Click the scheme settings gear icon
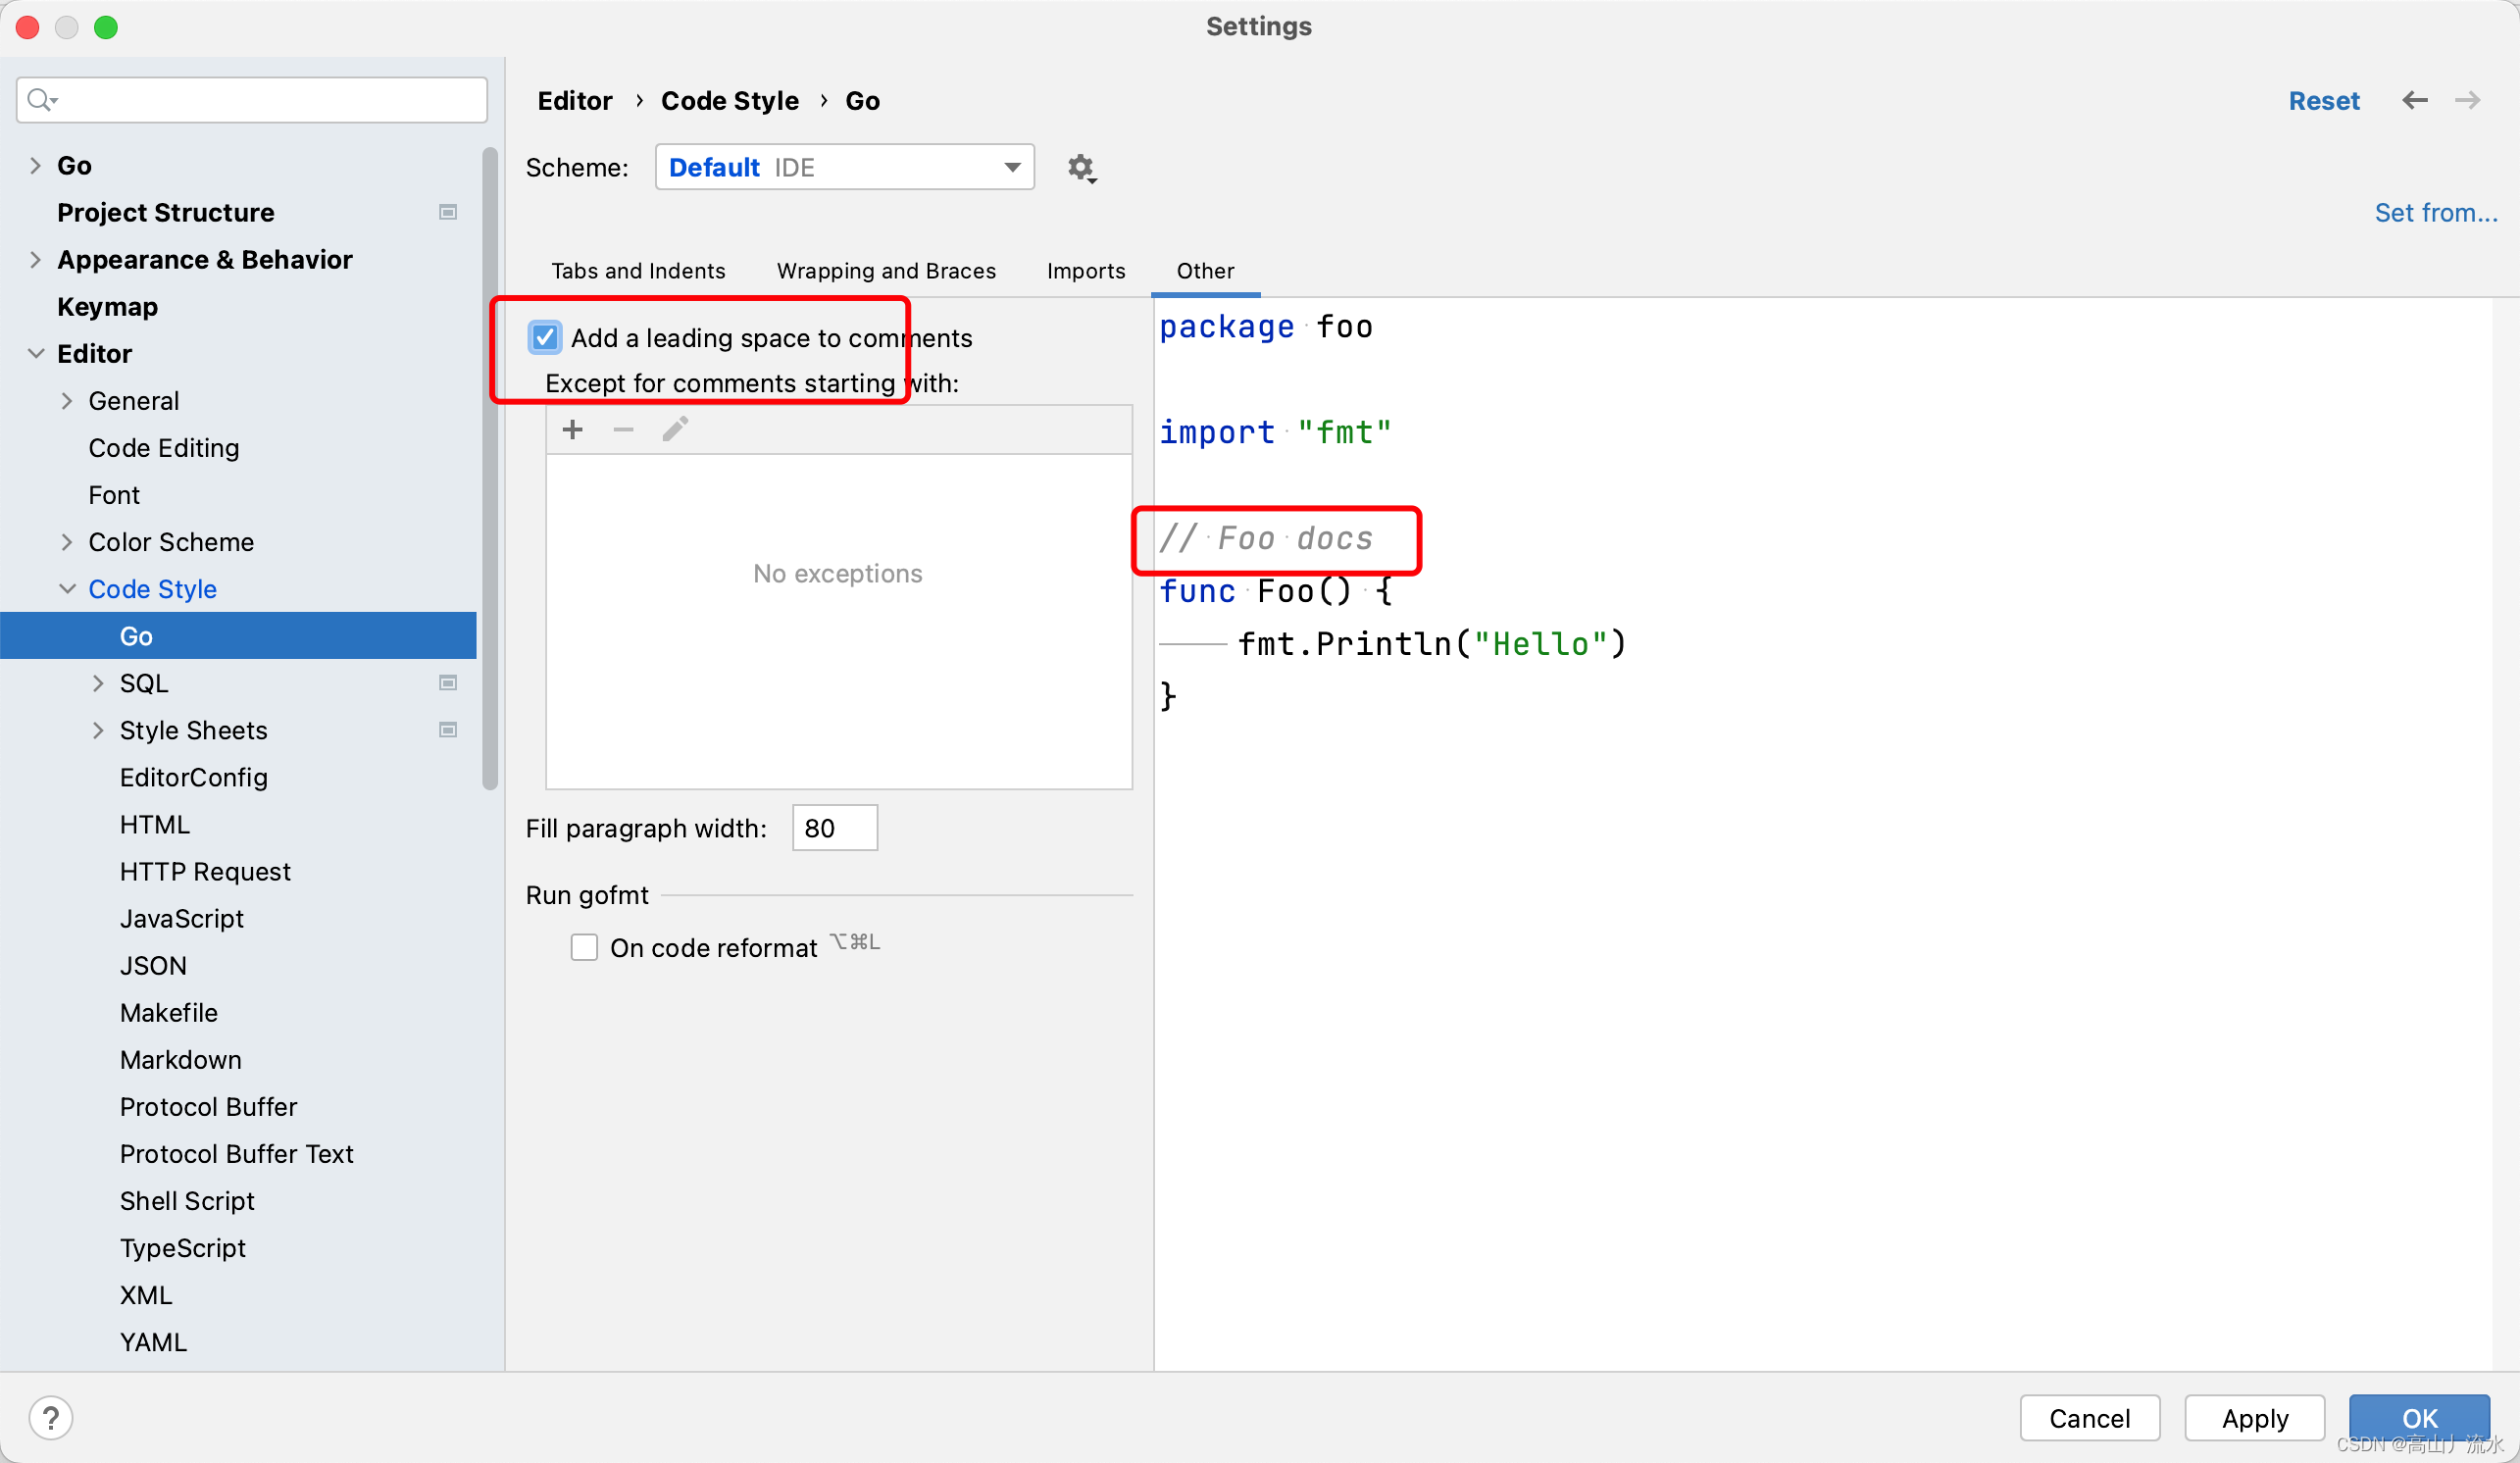The width and height of the screenshot is (2520, 1463). click(x=1080, y=167)
